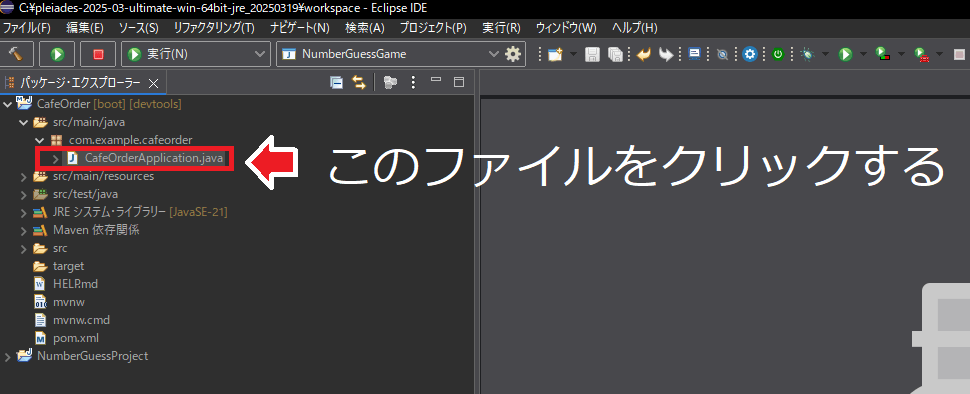Viewport: 970px width, 394px height.
Task: Select the mvnw file
Action: pos(69,302)
